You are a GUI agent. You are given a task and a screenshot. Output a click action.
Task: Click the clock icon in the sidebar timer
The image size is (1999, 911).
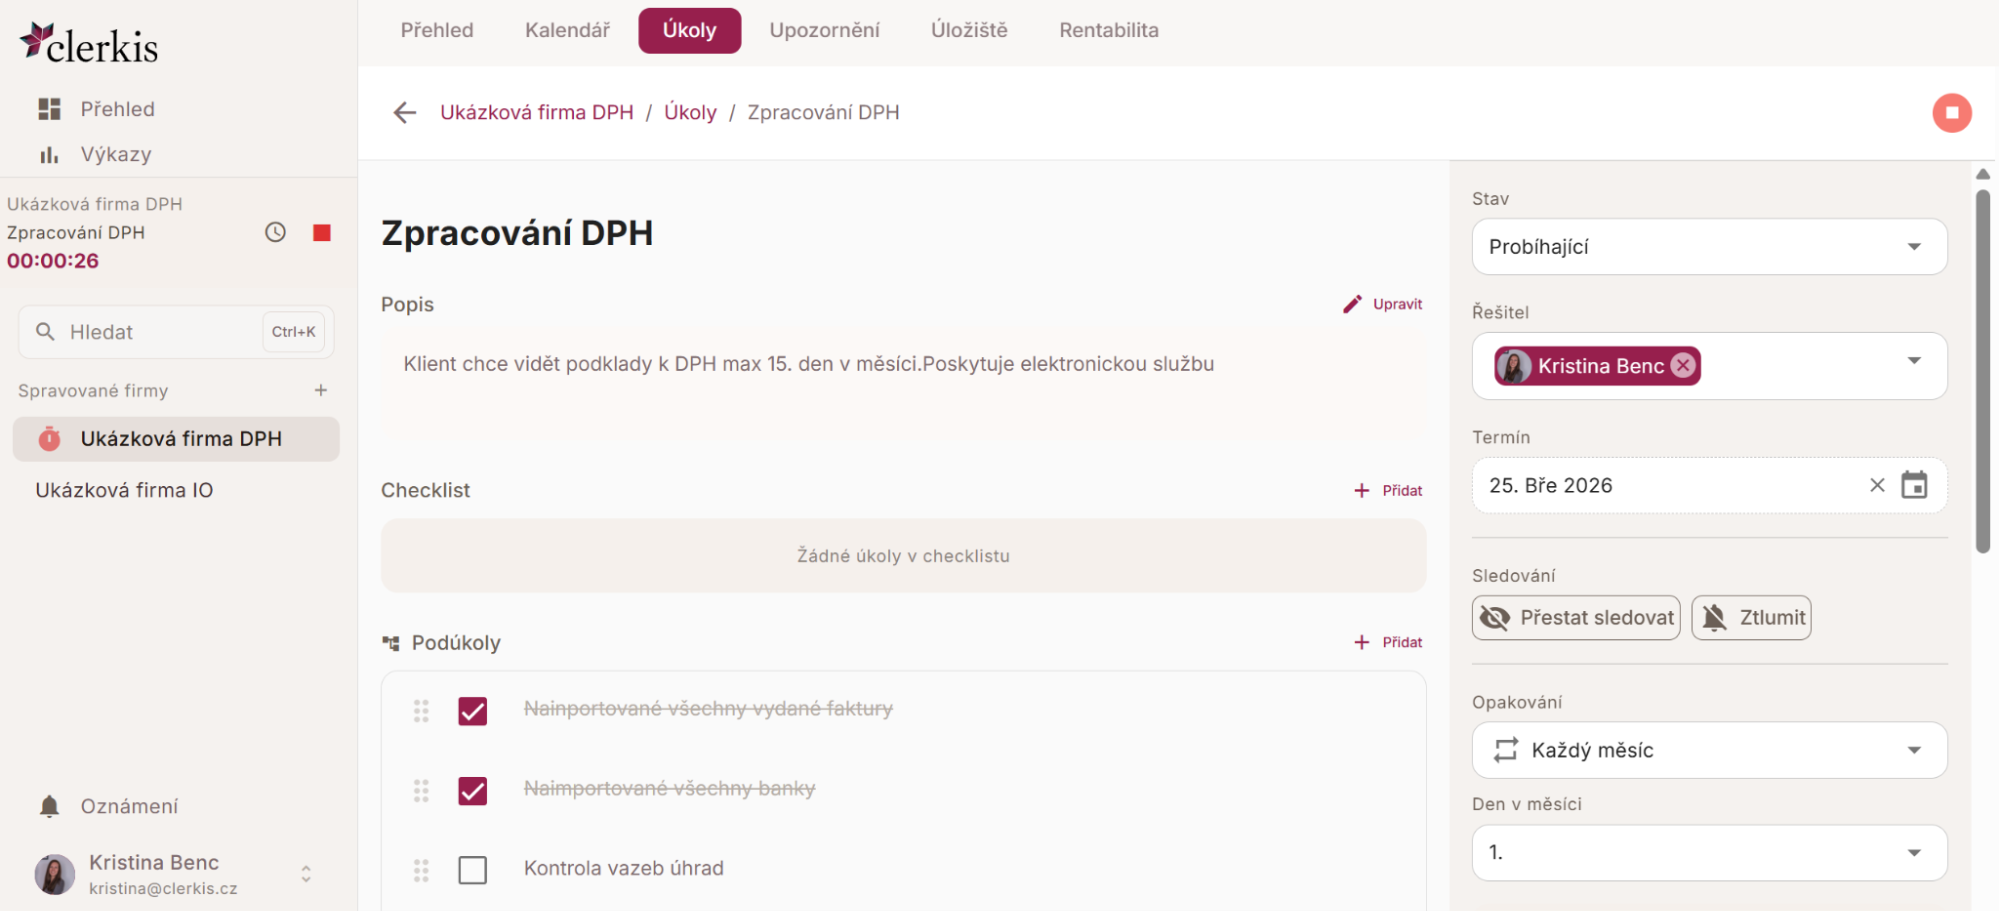pyautogui.click(x=275, y=232)
